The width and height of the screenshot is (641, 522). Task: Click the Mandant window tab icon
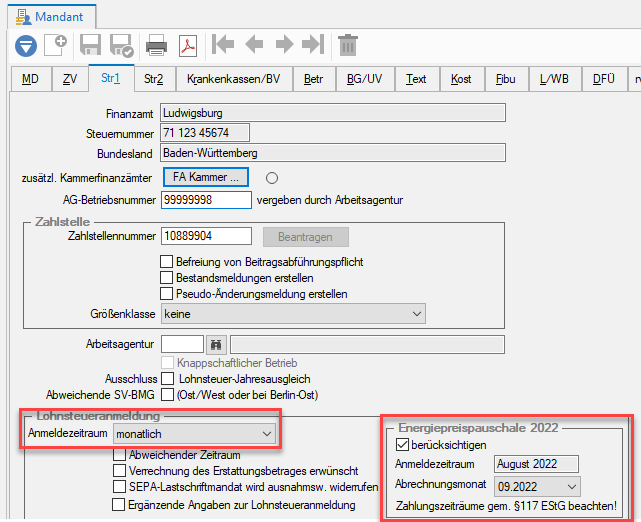23,18
